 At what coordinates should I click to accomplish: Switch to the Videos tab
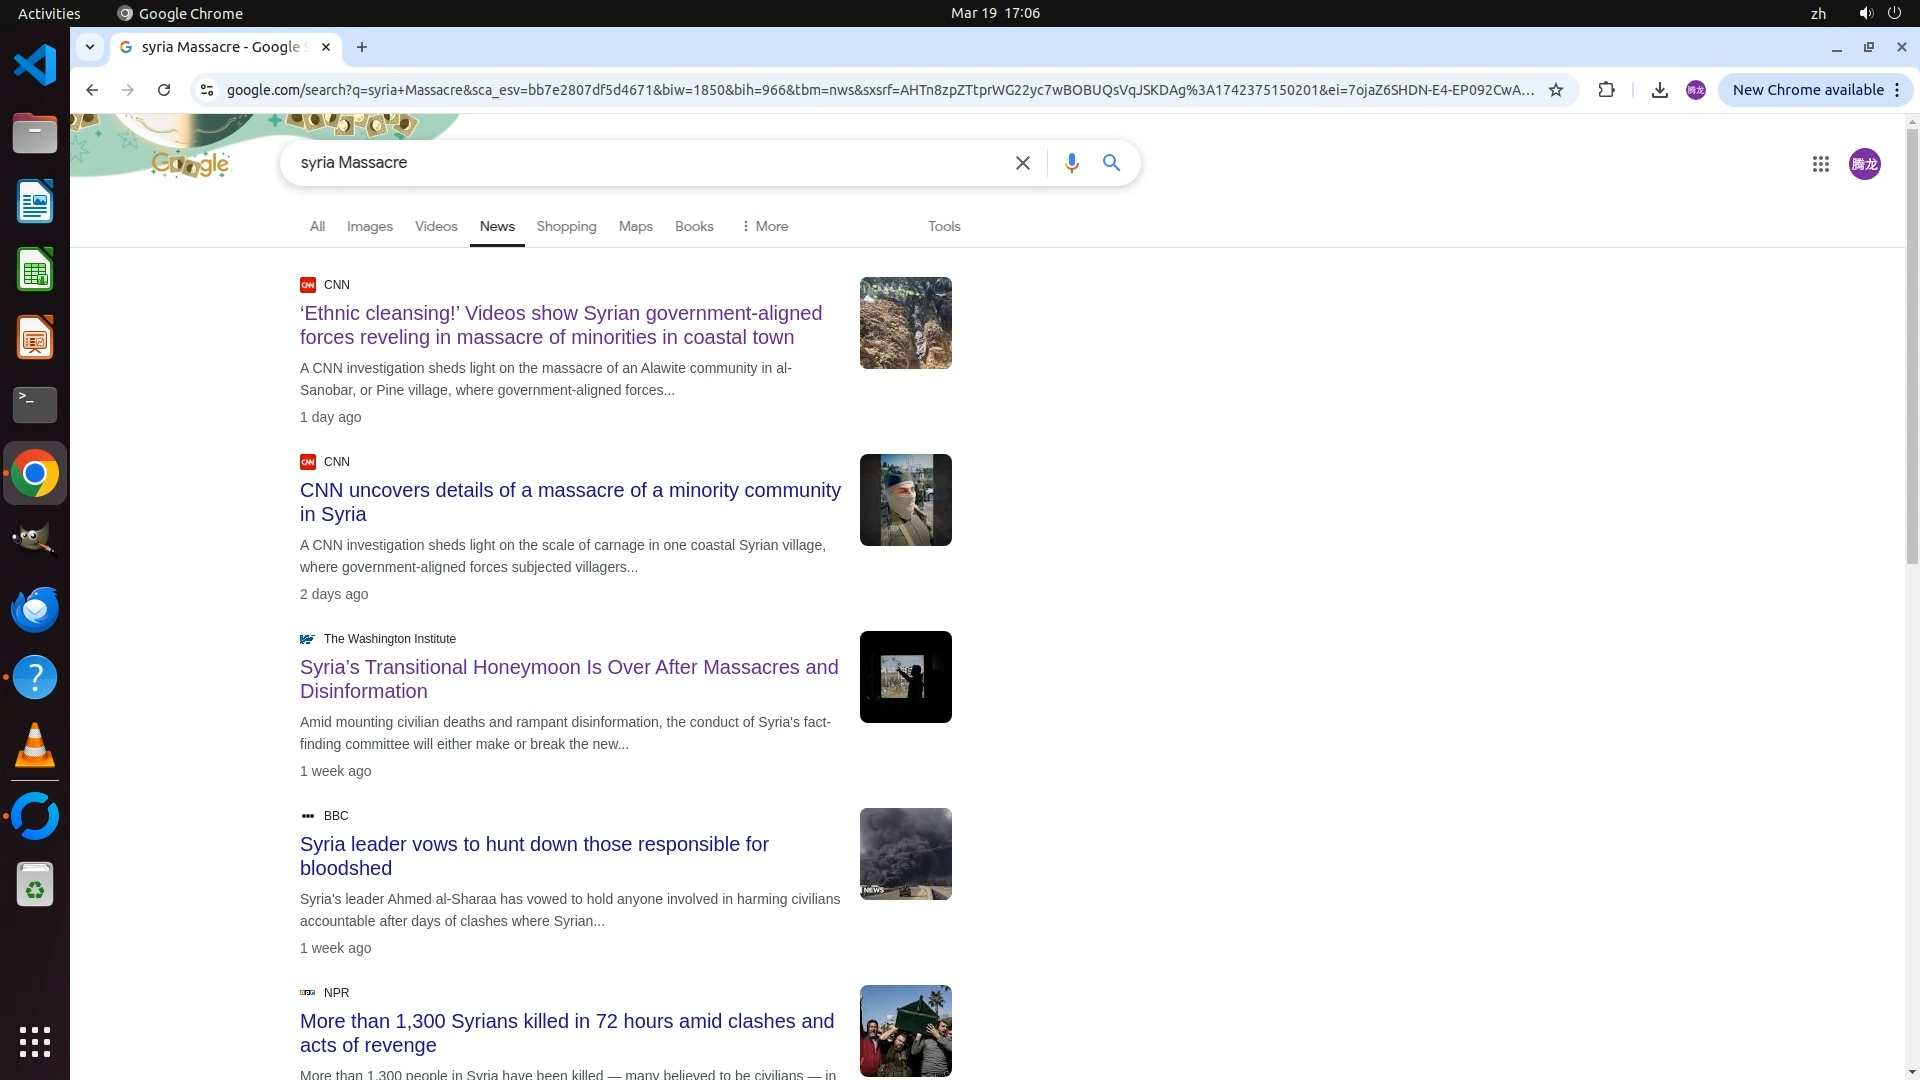pyautogui.click(x=436, y=227)
